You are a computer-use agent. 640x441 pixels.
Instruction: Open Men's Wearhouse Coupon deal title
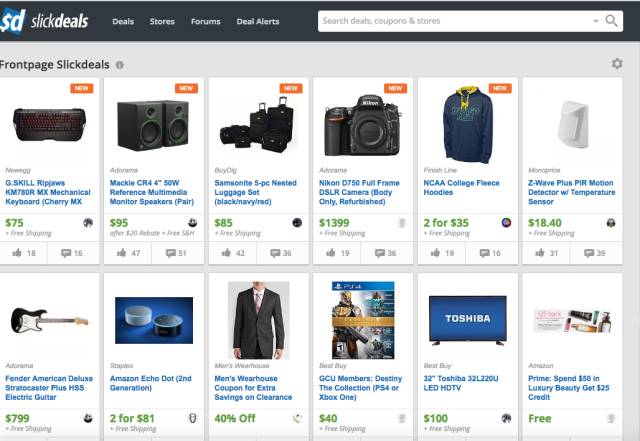pos(253,388)
